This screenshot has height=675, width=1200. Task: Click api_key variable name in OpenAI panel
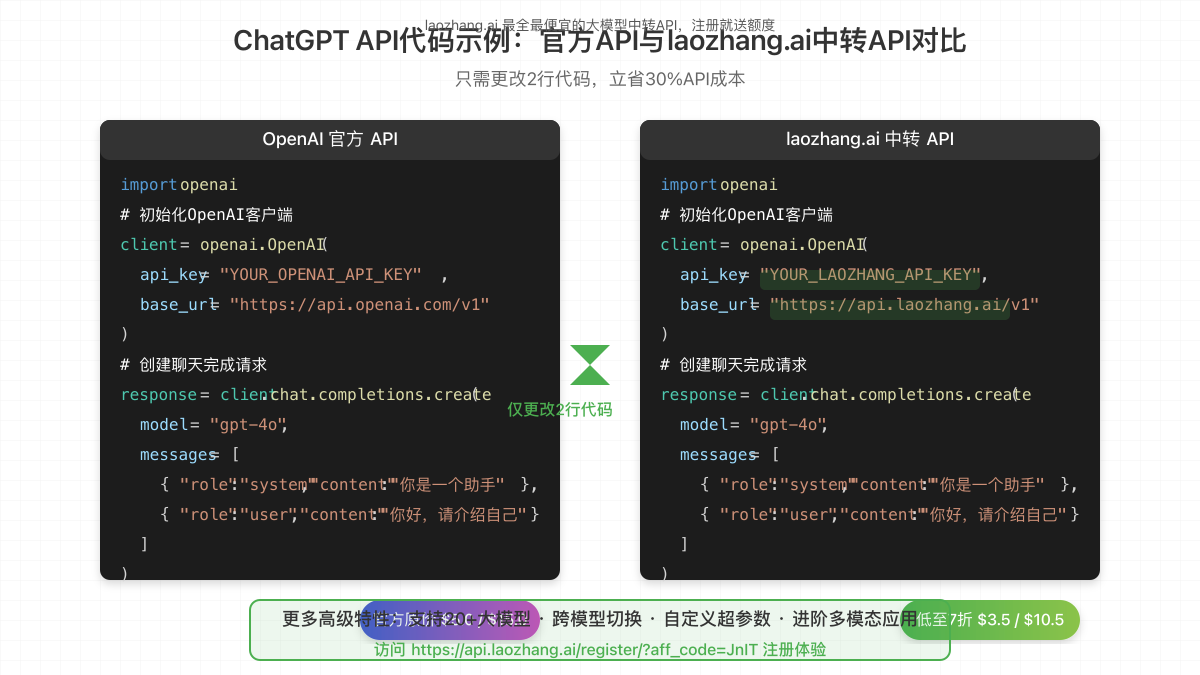pos(173,275)
